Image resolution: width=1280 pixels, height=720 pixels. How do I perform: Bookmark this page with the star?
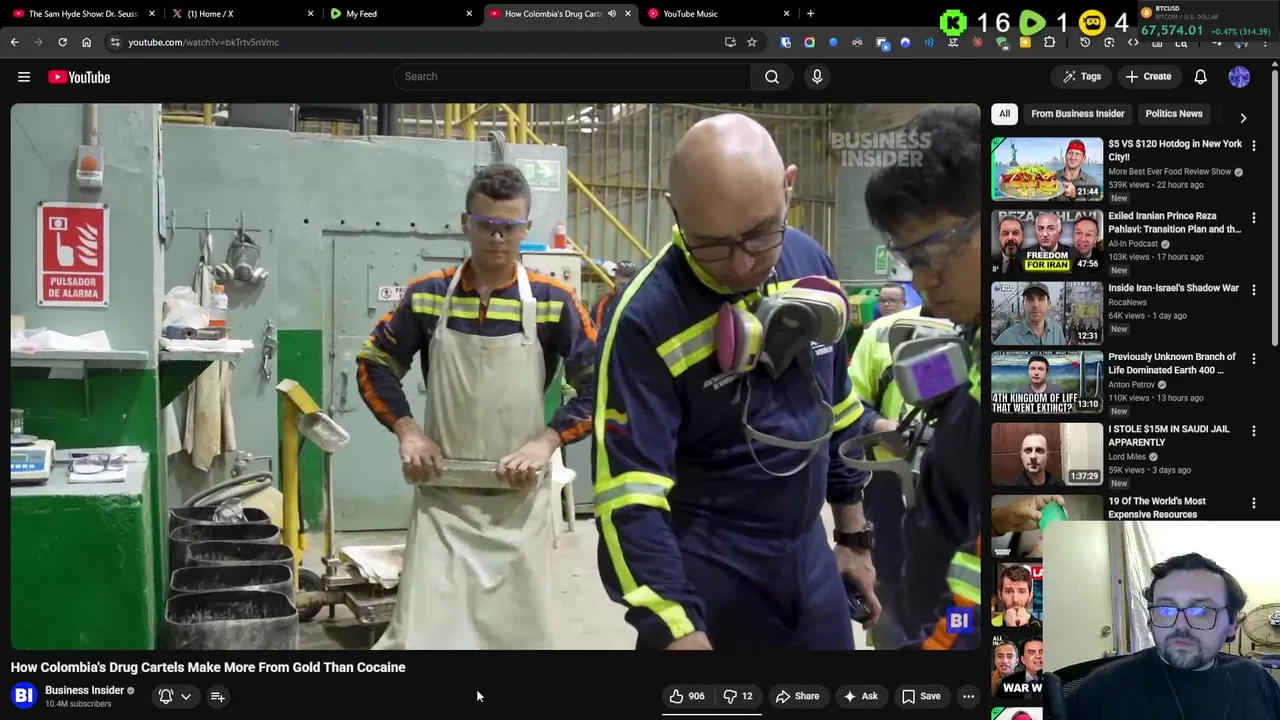click(752, 42)
